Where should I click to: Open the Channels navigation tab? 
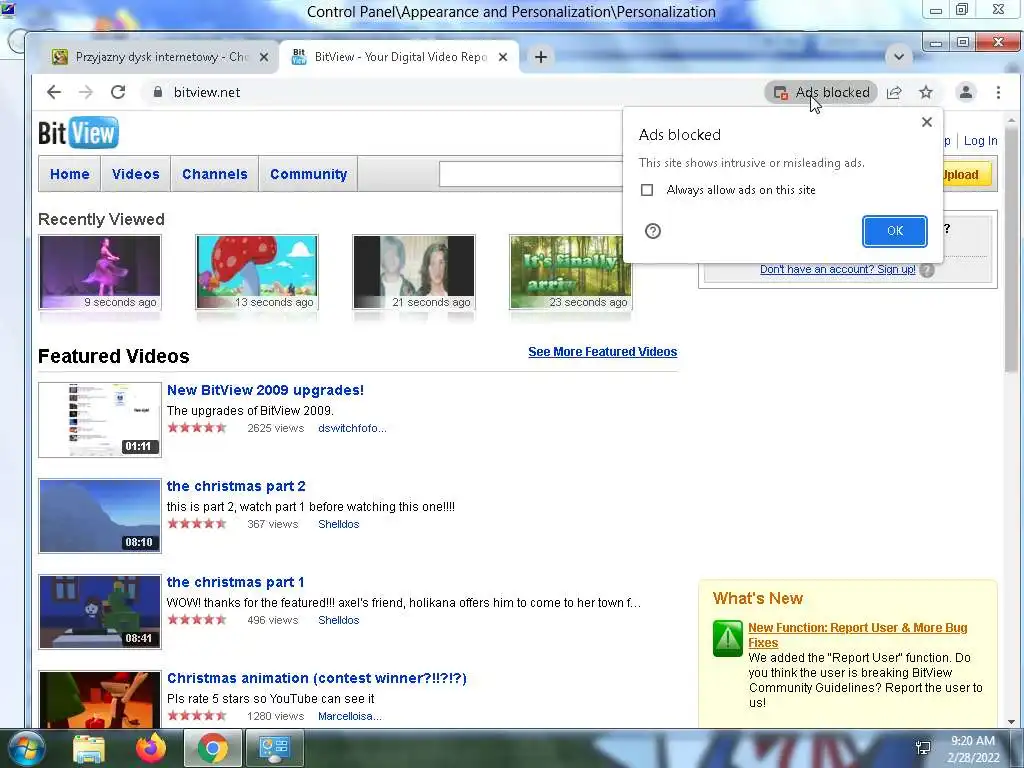(215, 174)
